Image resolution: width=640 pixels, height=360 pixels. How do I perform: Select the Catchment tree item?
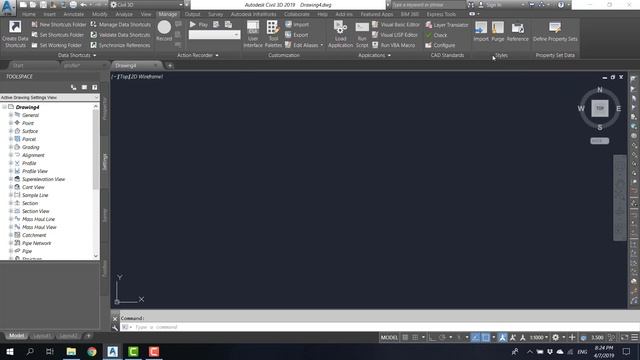34,235
